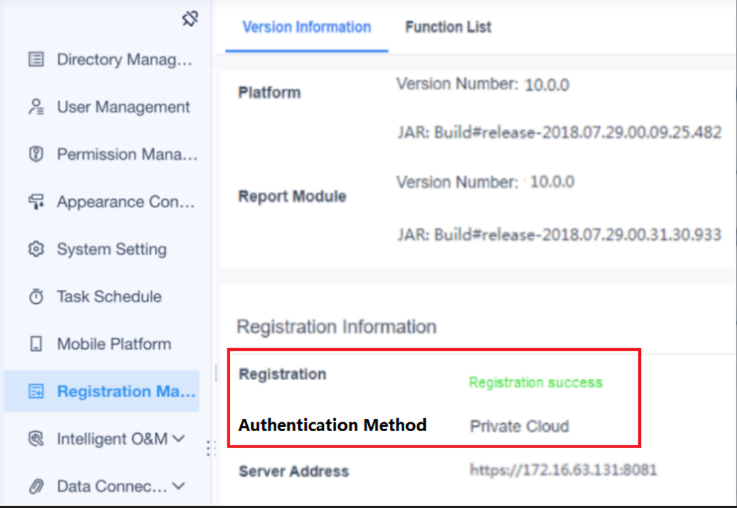The height and width of the screenshot is (508, 737).
Task: Click the Permission Management shield icon
Action: pos(36,154)
